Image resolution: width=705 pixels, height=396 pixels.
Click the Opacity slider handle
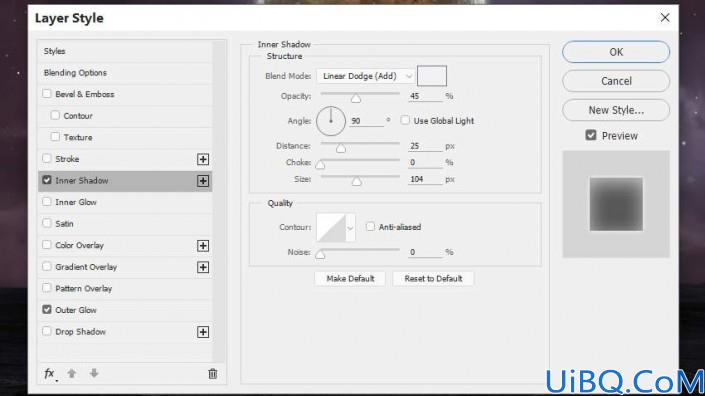pyautogui.click(x=356, y=98)
